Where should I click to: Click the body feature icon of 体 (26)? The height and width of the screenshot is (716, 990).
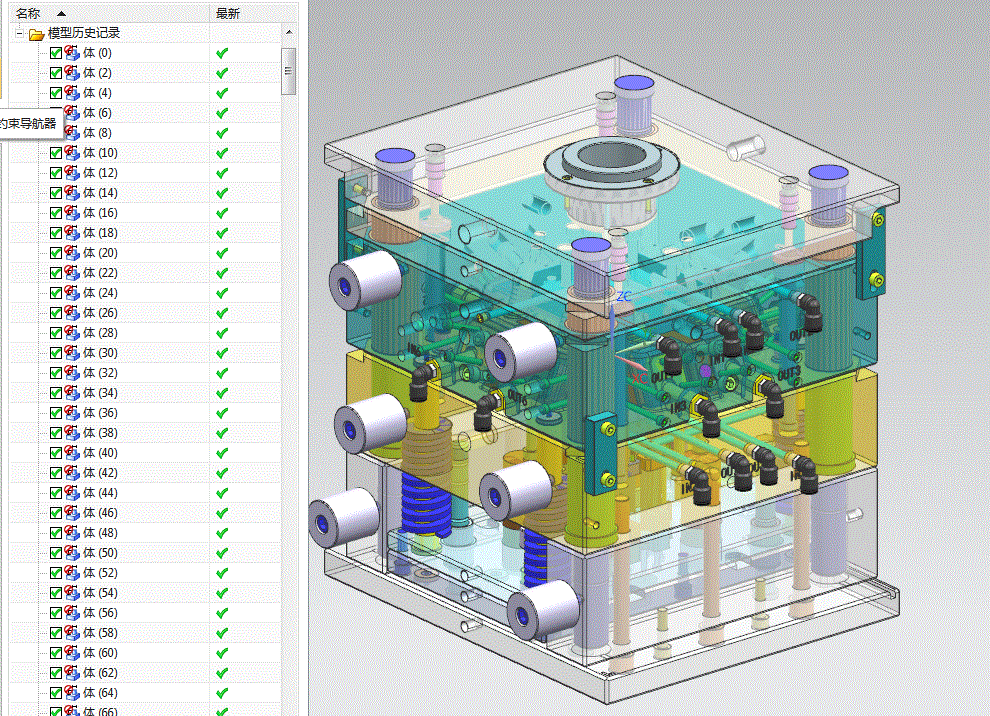72,313
